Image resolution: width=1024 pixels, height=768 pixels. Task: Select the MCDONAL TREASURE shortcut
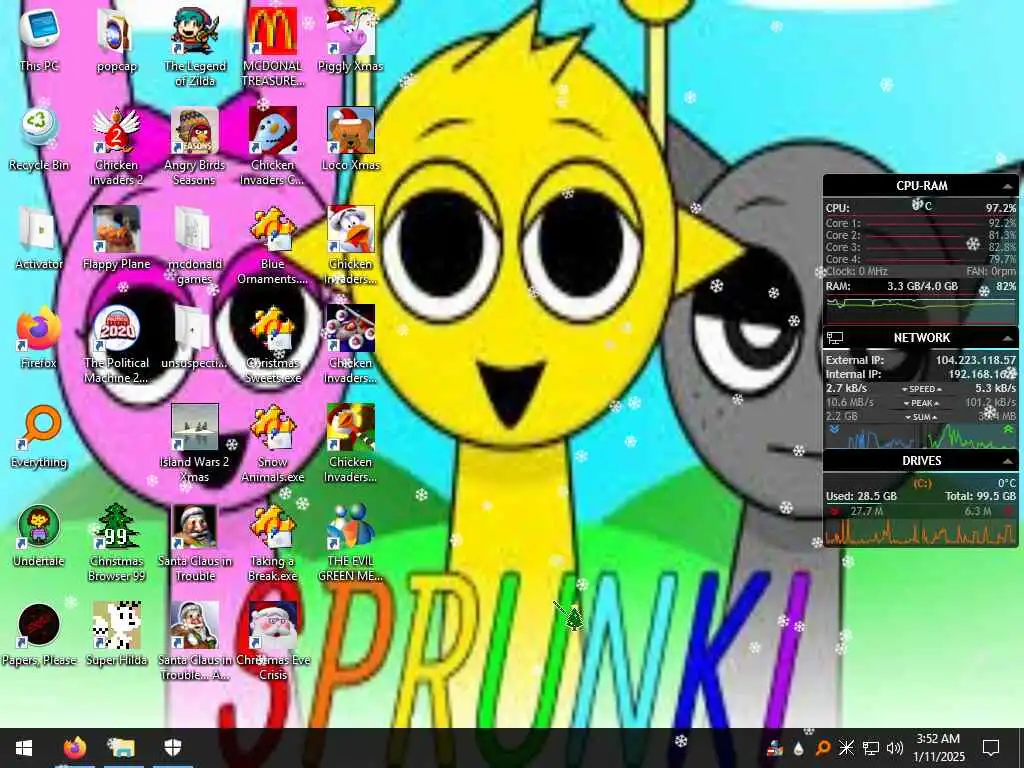pyautogui.click(x=273, y=48)
